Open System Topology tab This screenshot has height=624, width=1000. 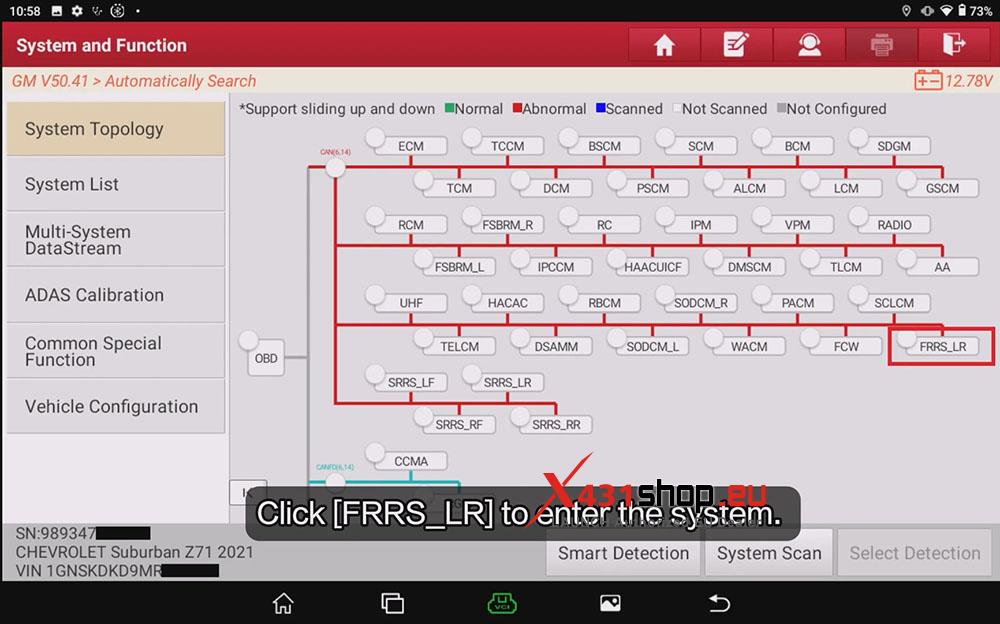pos(115,128)
